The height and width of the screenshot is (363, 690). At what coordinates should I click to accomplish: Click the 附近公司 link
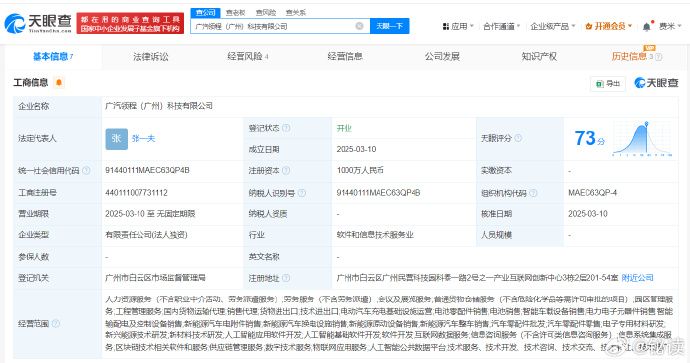click(637, 278)
